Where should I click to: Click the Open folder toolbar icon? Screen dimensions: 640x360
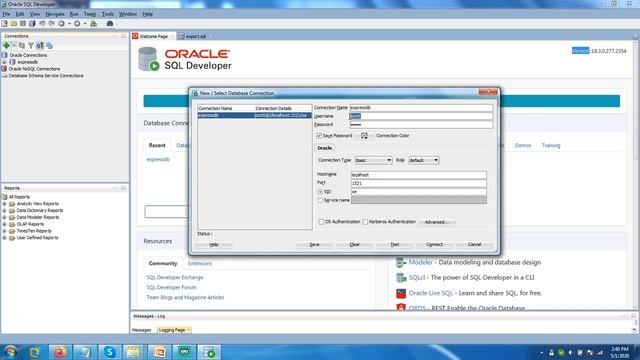[14, 24]
